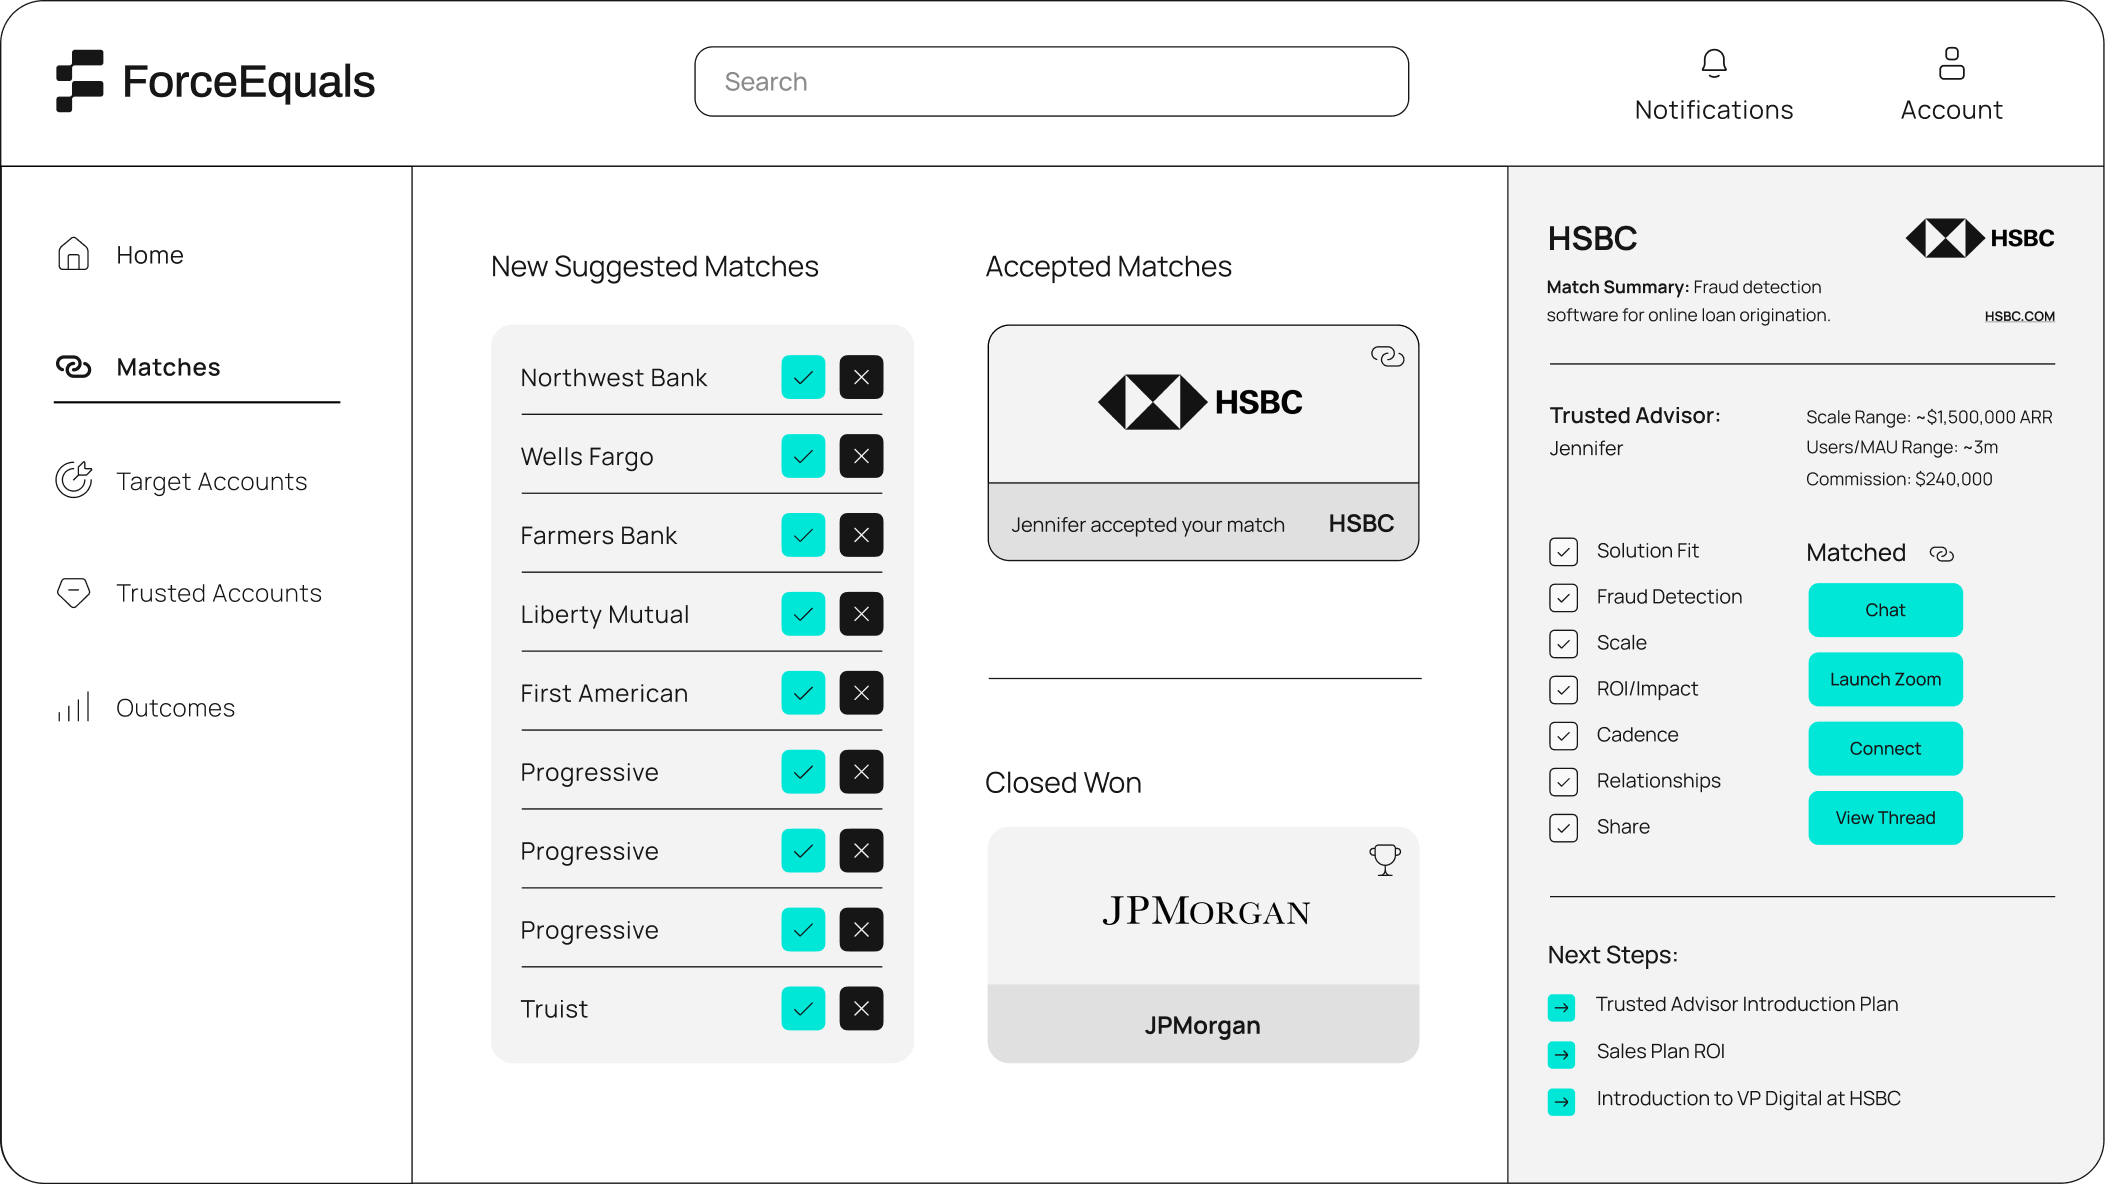
Task: Reject the Truist suggested match
Action: (x=861, y=1009)
